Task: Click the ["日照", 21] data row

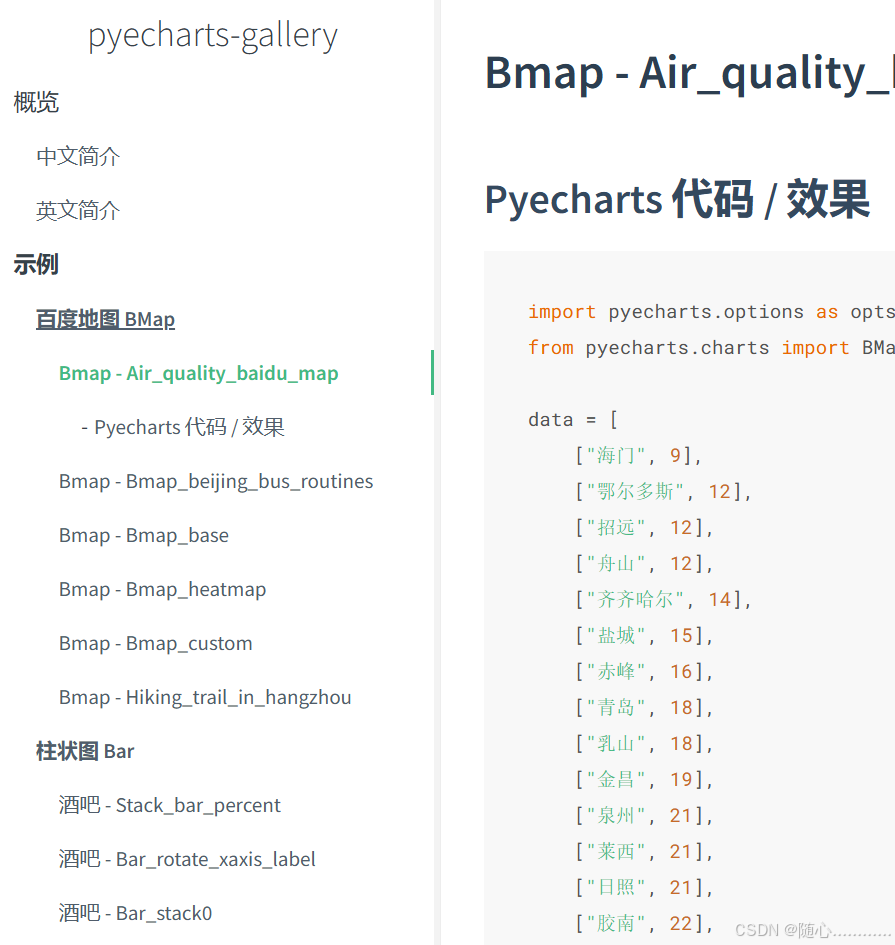Action: coord(644,888)
